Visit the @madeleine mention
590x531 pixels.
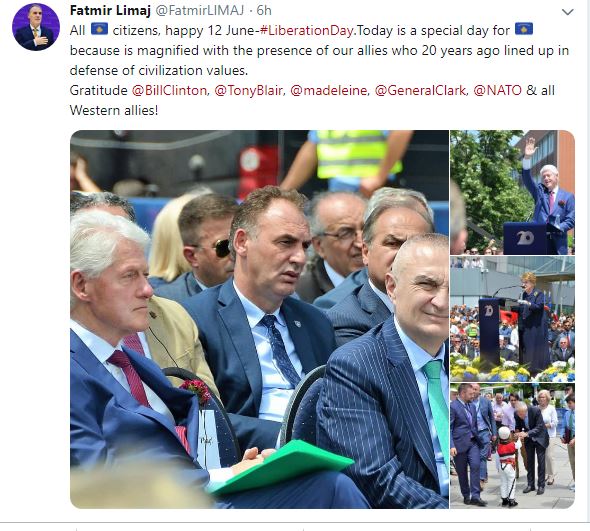point(328,90)
